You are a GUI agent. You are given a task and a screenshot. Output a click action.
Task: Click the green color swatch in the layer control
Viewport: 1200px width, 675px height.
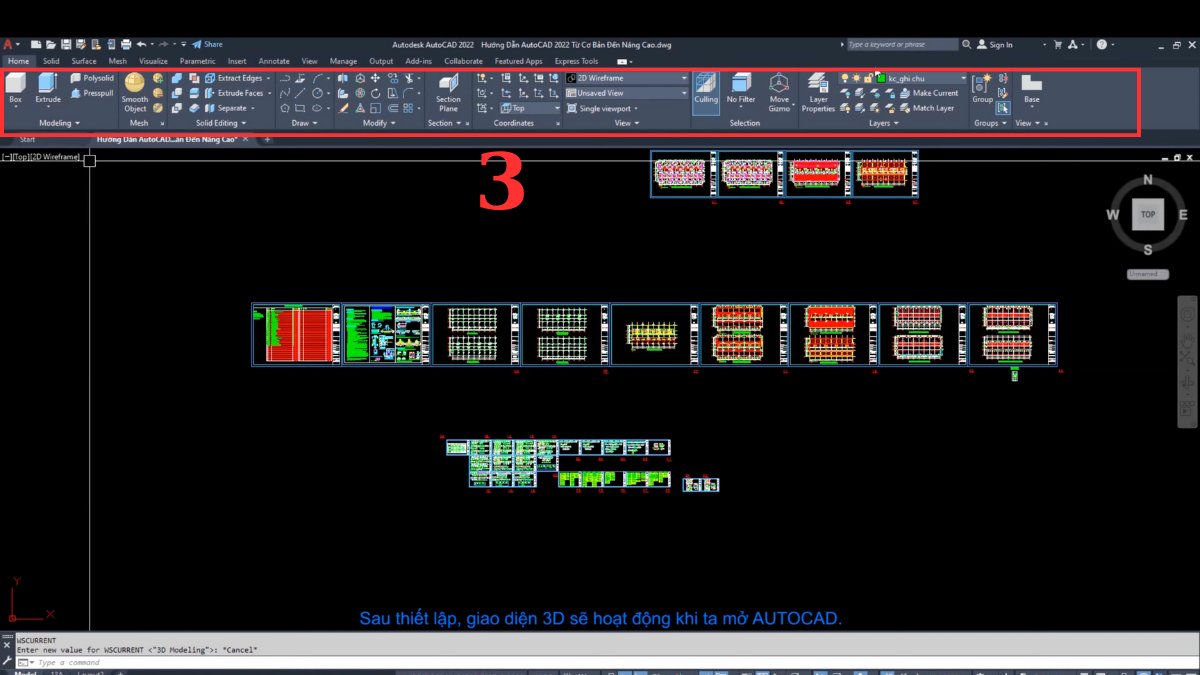coord(880,77)
